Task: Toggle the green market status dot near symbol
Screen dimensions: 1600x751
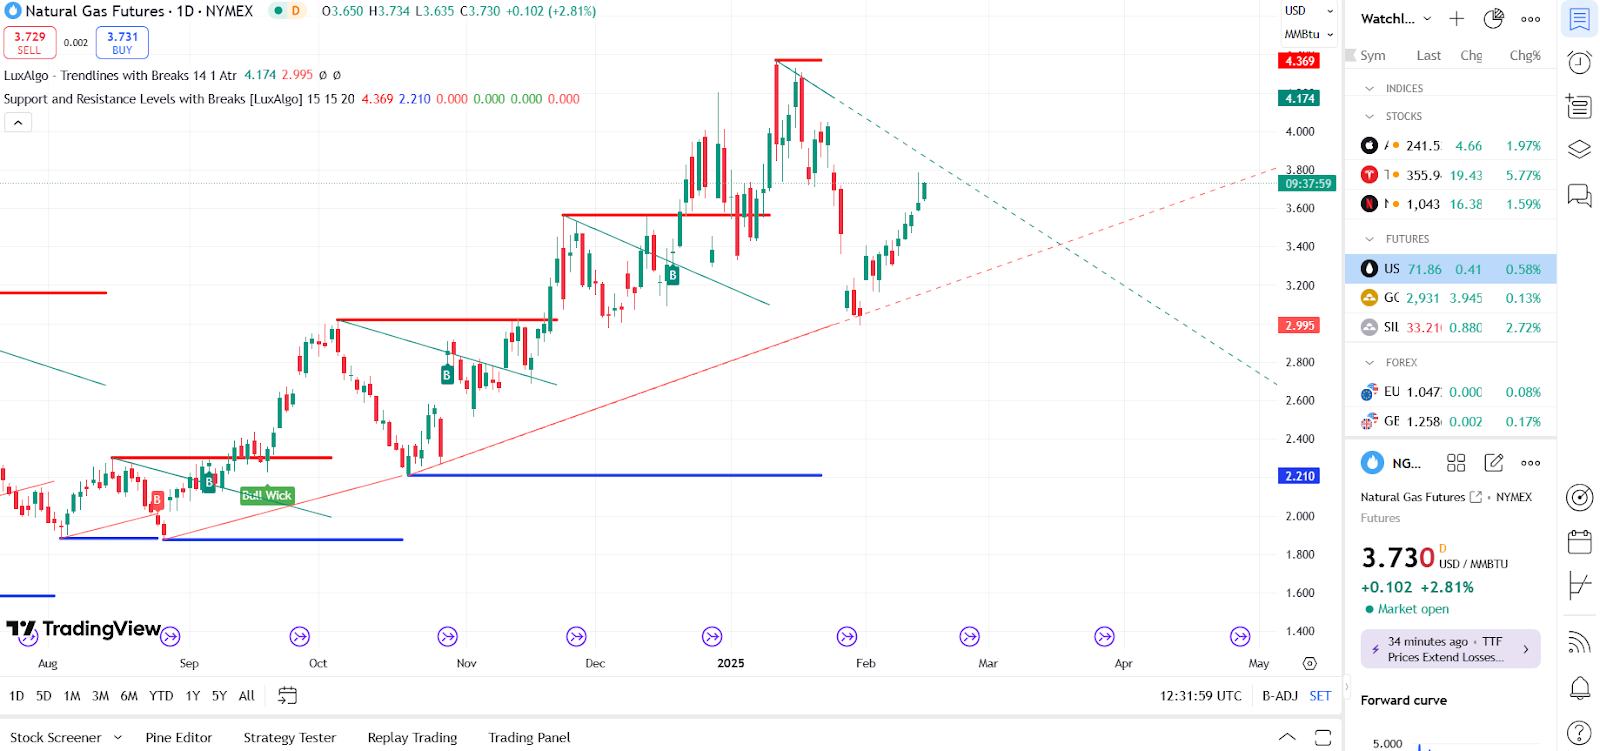Action: [276, 11]
